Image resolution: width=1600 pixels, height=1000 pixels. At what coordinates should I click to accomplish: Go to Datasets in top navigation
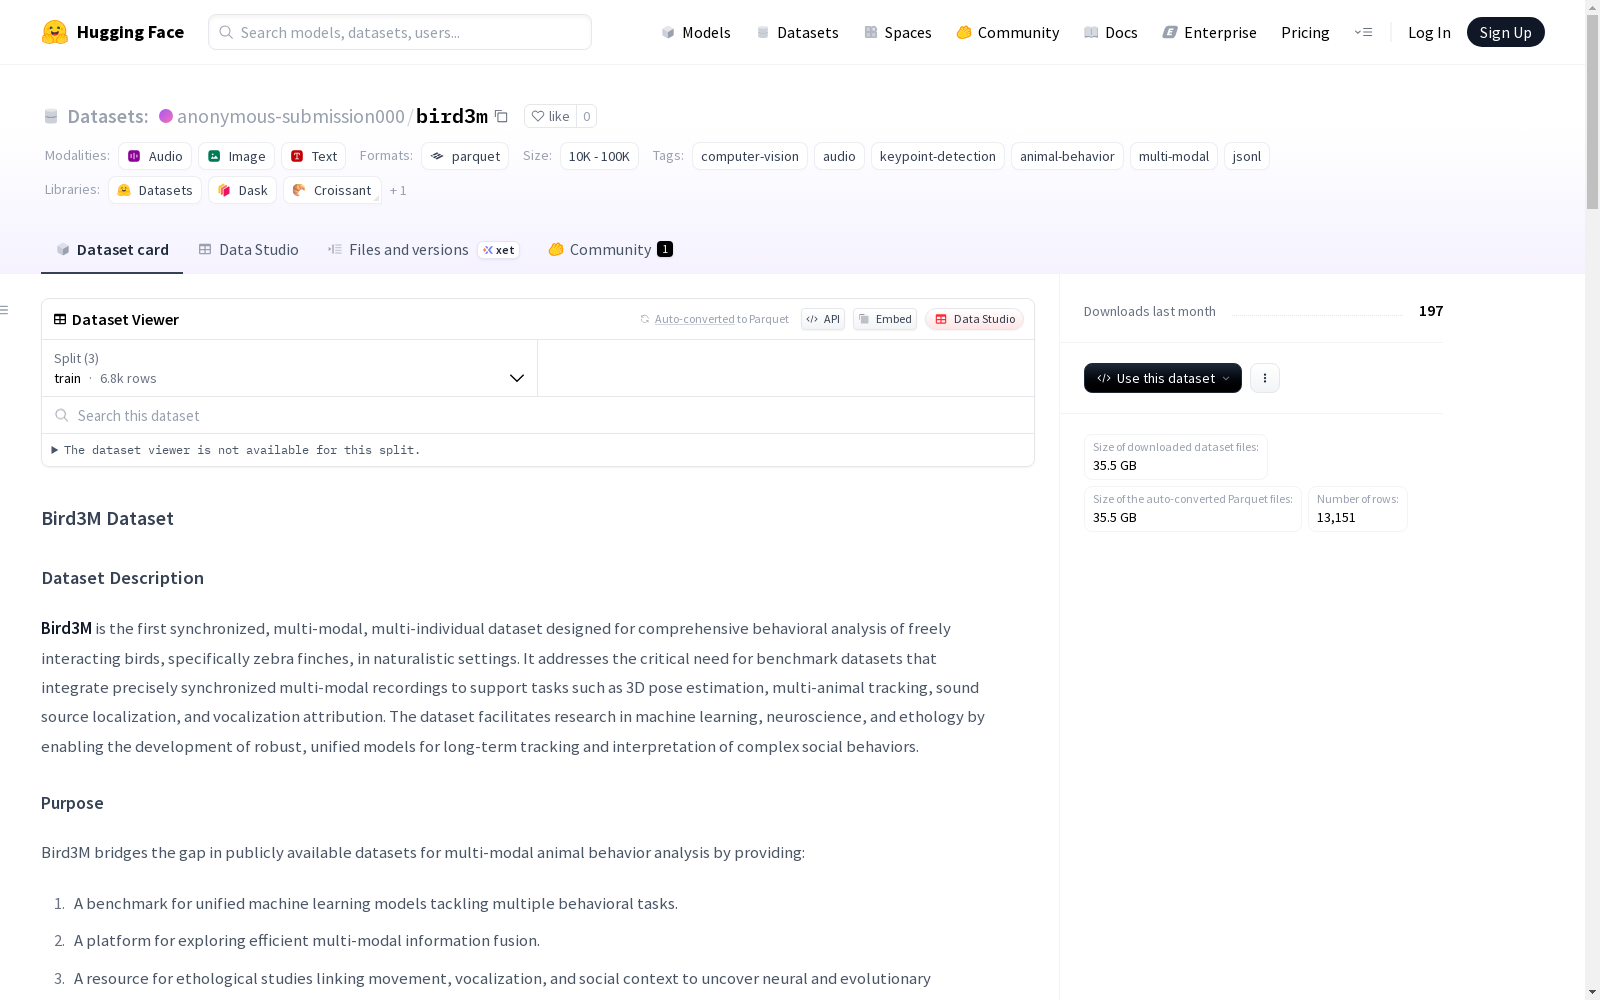pyautogui.click(x=797, y=32)
